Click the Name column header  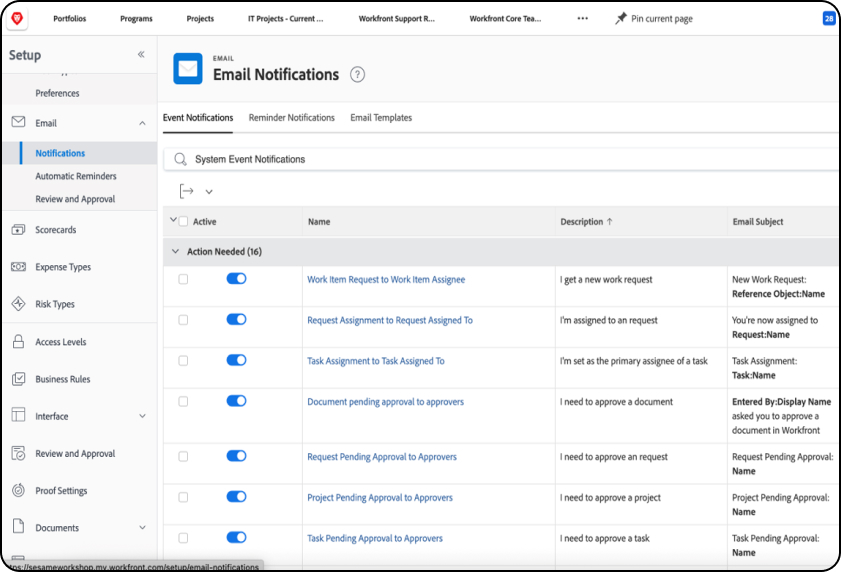(x=319, y=222)
